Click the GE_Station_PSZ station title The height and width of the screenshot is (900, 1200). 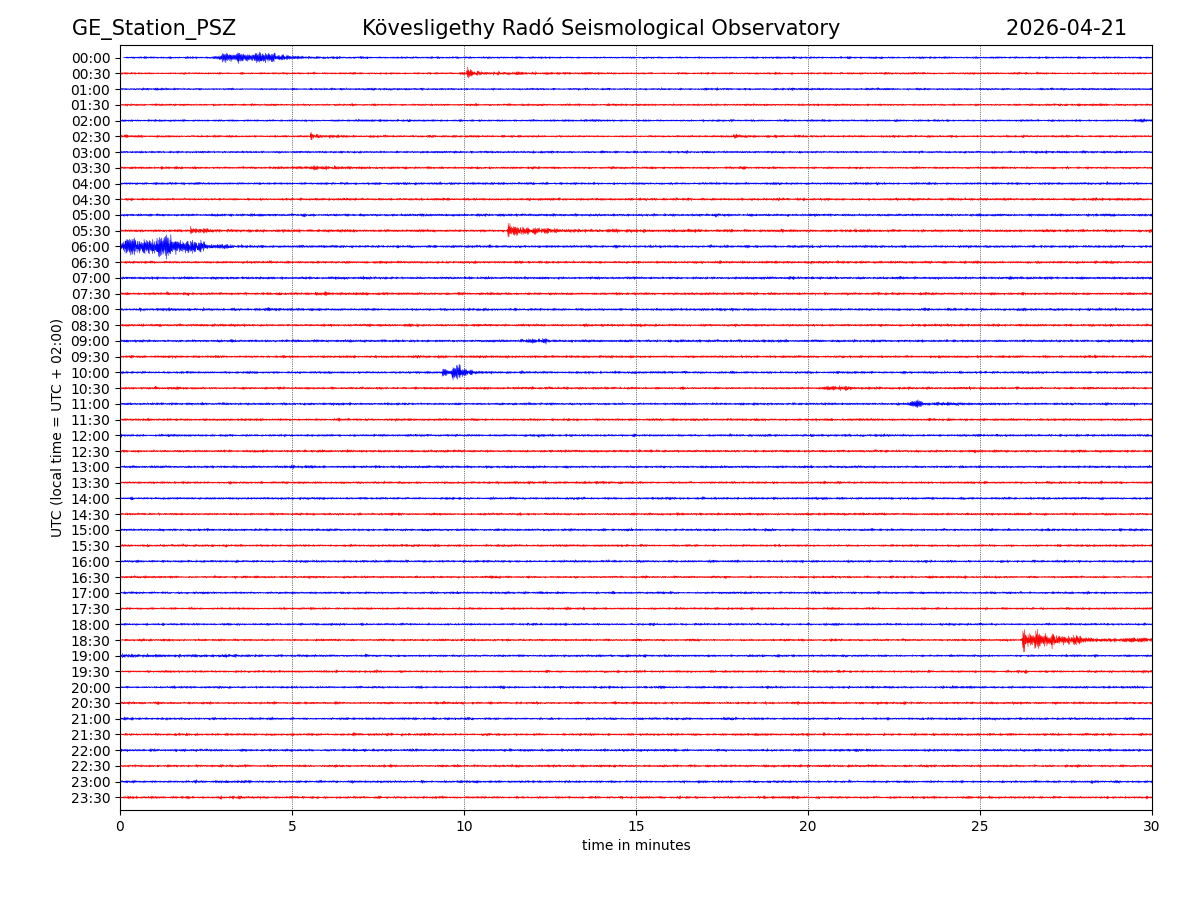154,28
